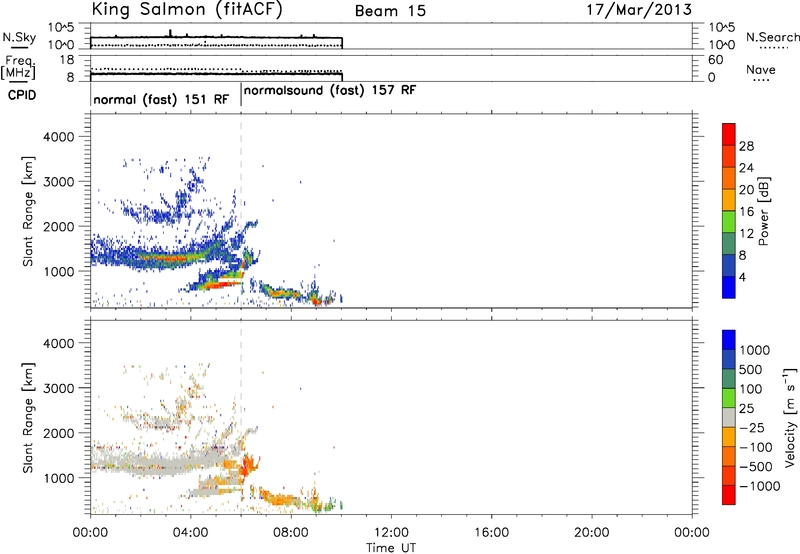Click the Slant Range [km] label of velocity panel
Image resolution: width=800 pixels, height=554 pixels.
click(28, 417)
